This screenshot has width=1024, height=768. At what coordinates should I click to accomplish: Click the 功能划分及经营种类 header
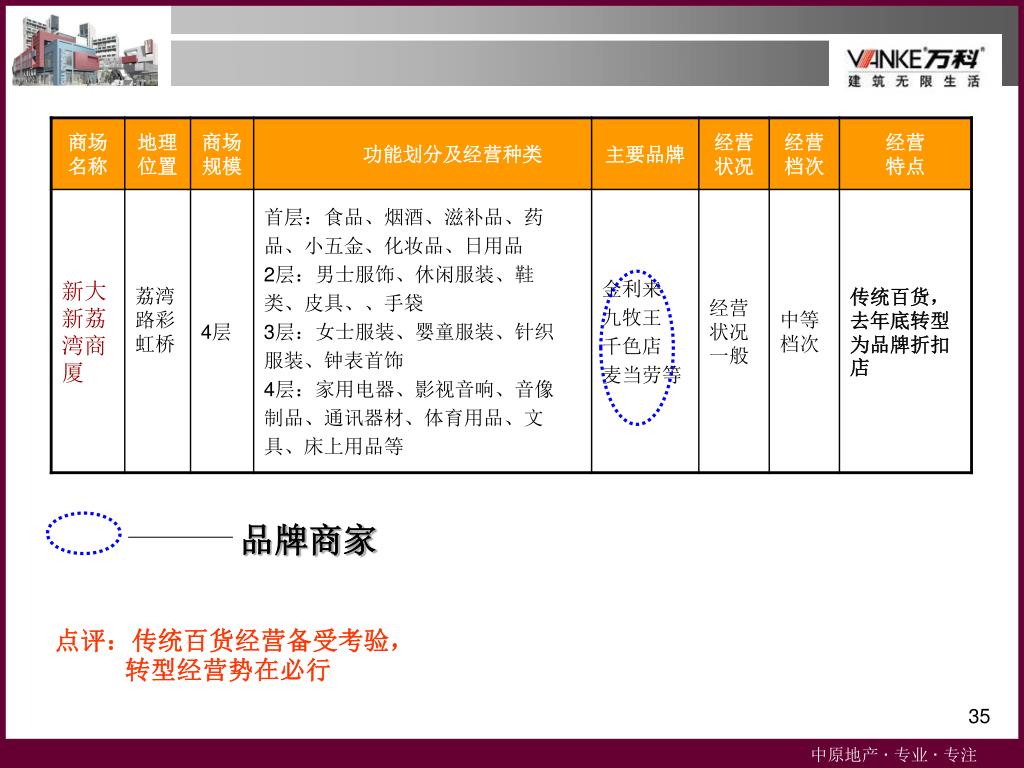(453, 154)
